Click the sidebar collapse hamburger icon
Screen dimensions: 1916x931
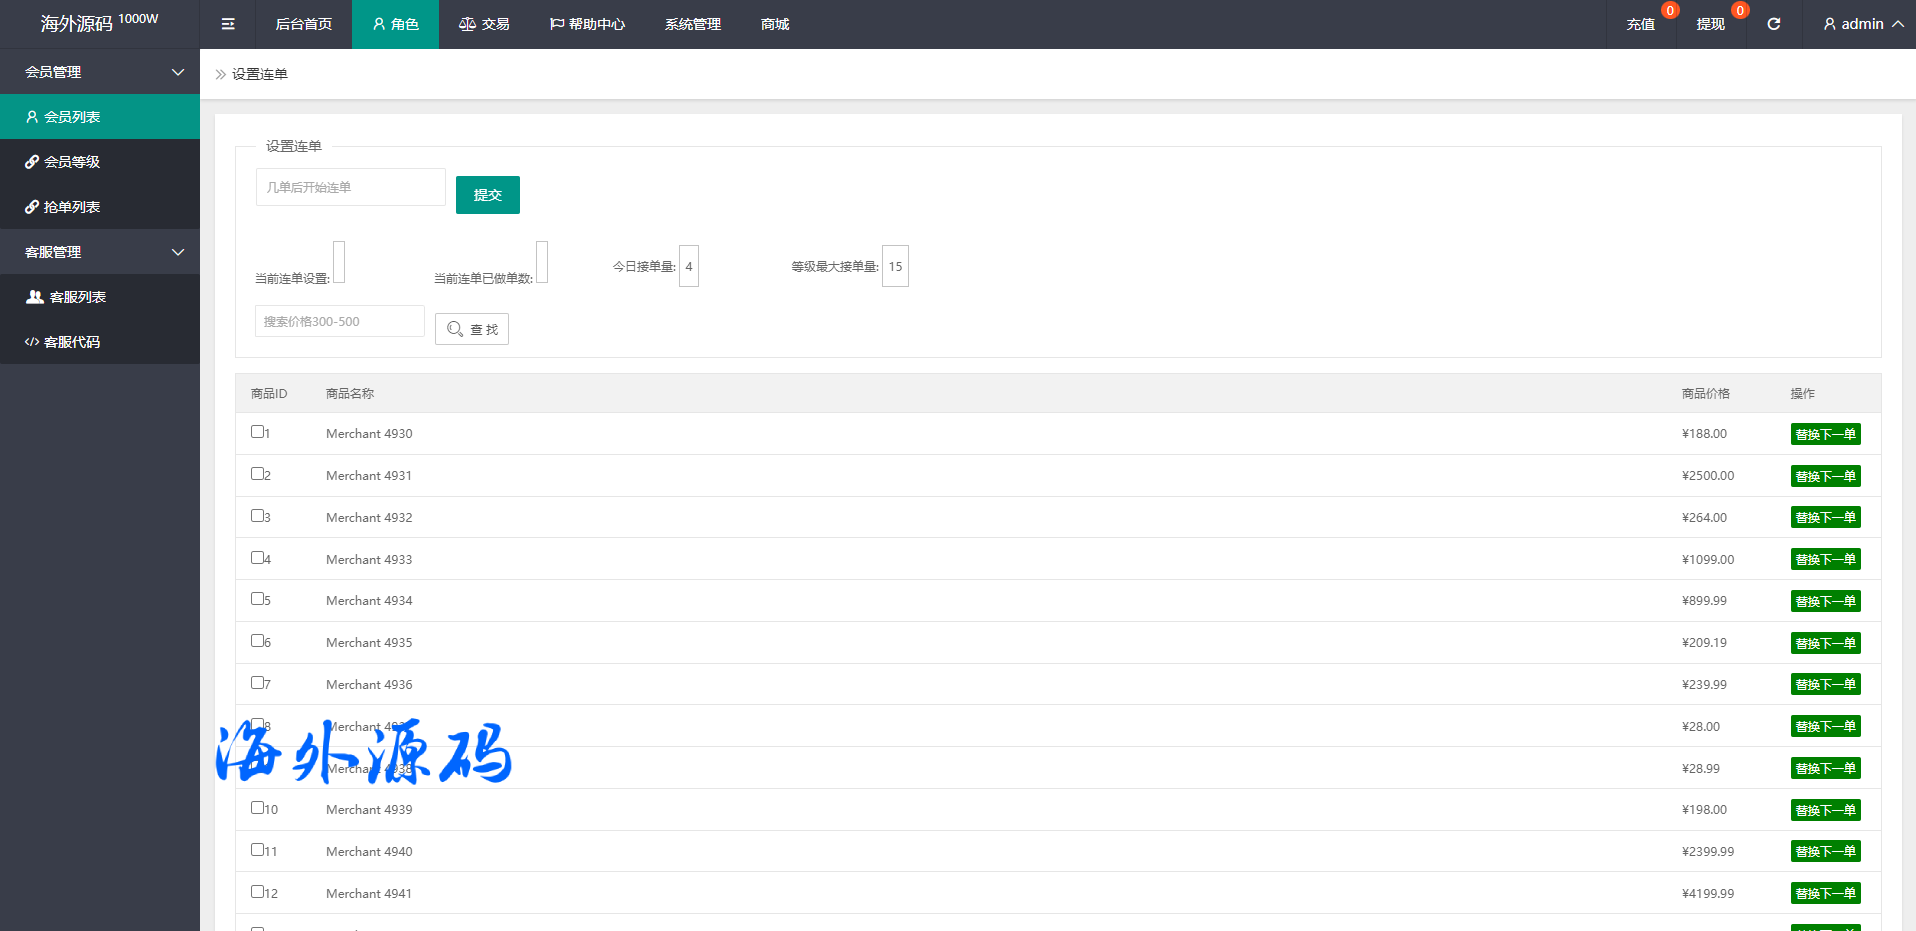click(x=228, y=24)
